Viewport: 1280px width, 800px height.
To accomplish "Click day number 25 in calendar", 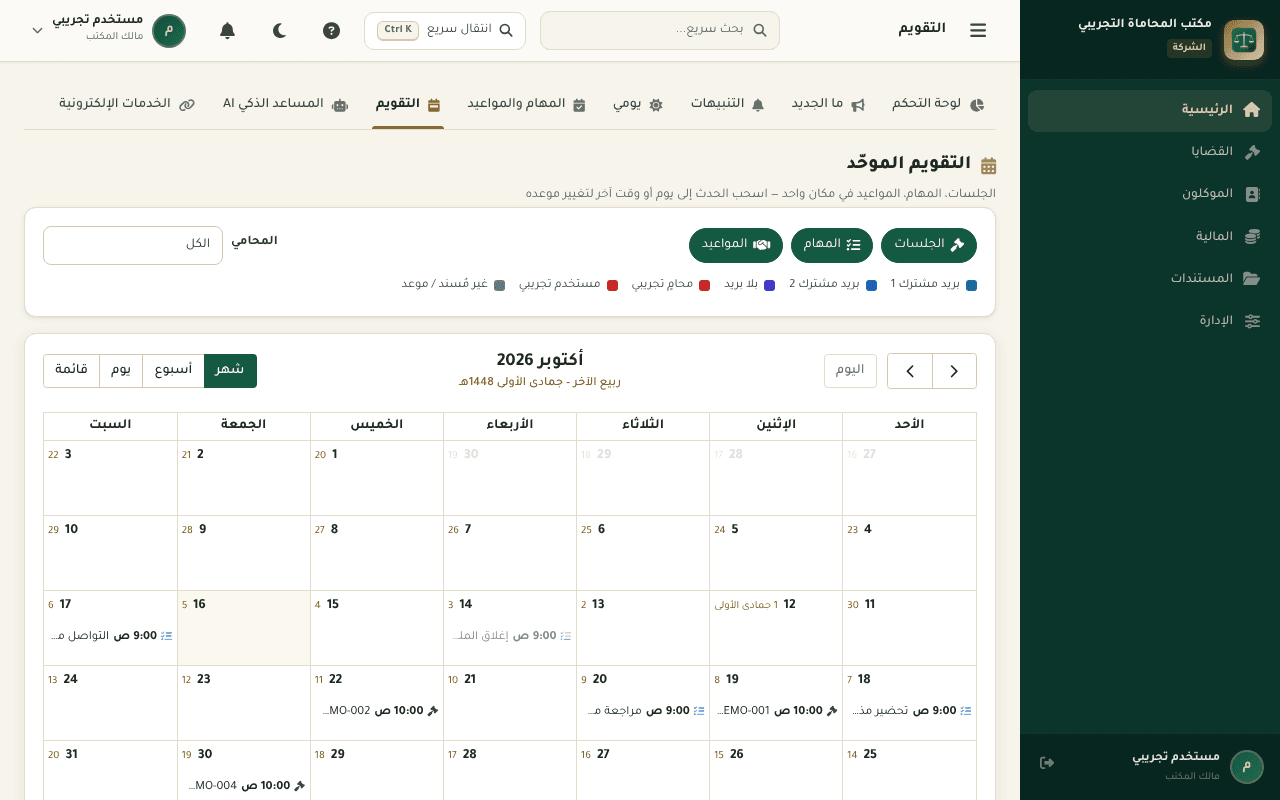I will pyautogui.click(x=870, y=755).
